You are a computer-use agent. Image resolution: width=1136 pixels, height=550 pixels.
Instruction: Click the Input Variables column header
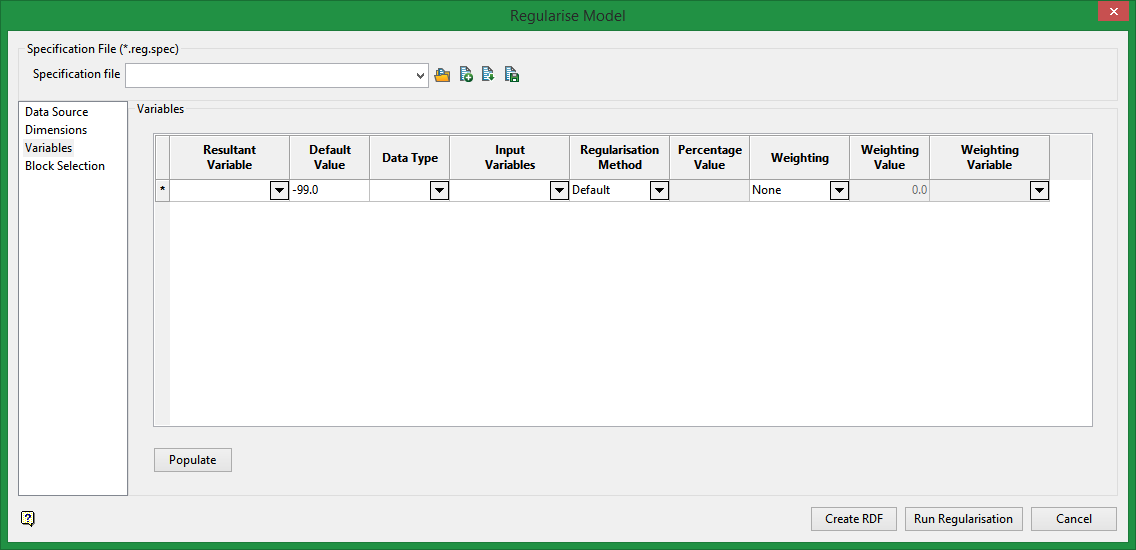509,157
